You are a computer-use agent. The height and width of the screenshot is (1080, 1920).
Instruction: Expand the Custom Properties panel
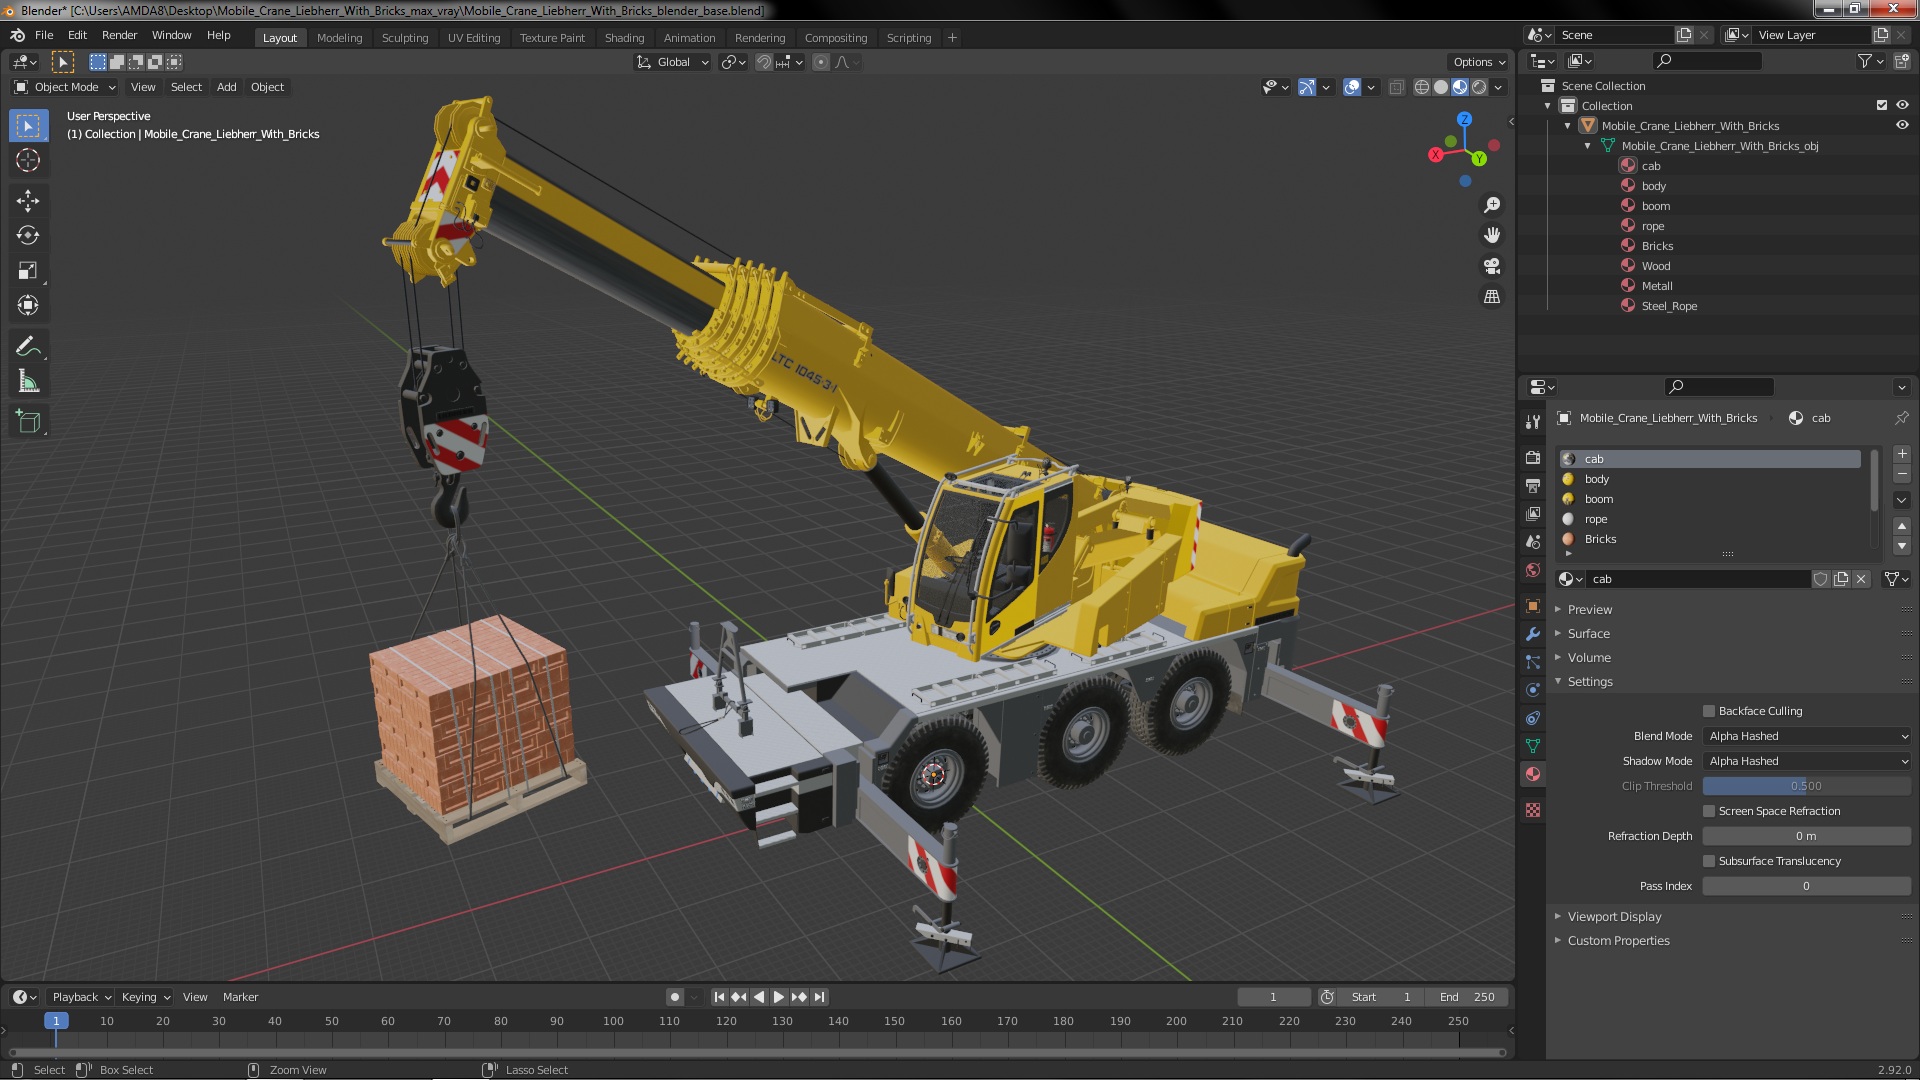[x=1618, y=940]
